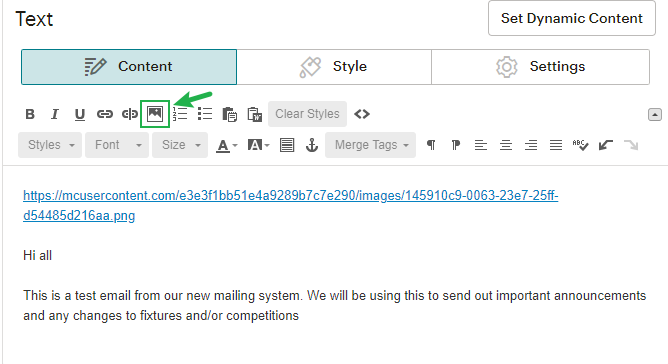Justify the text
This screenshot has height=364, width=668.
[x=556, y=145]
